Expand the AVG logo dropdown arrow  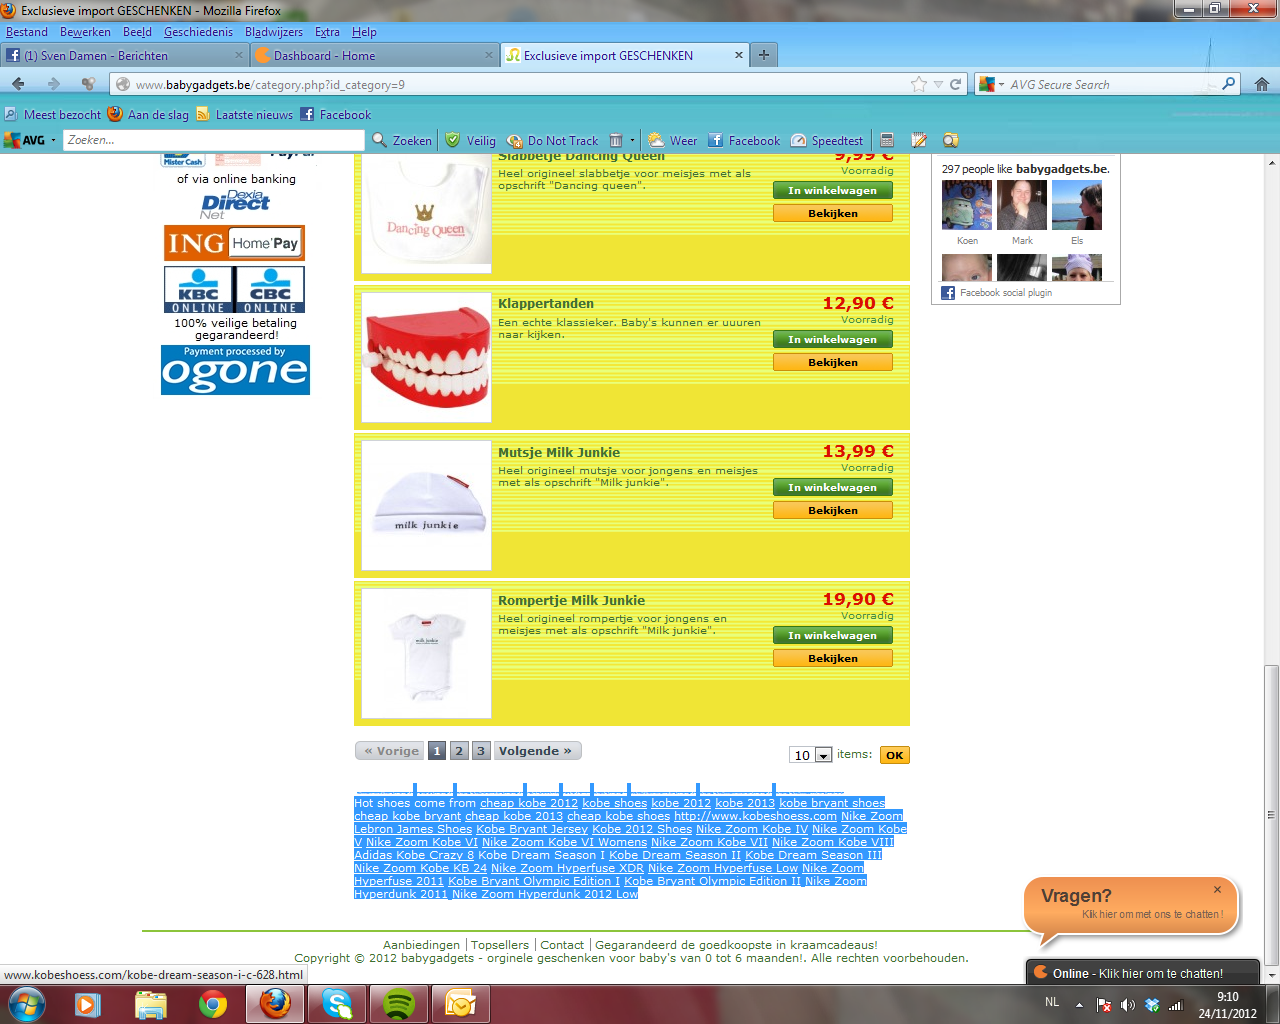click(x=53, y=141)
